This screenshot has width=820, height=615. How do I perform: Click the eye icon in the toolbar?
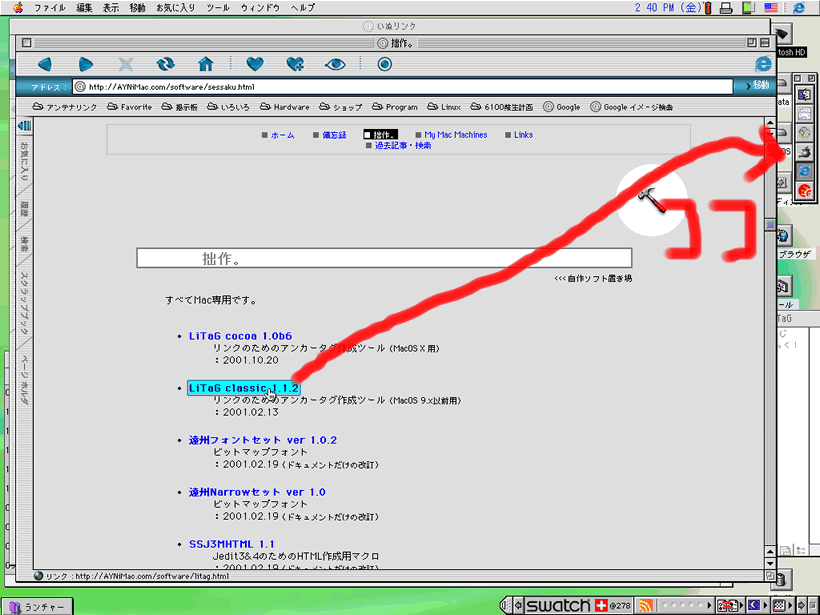click(x=335, y=64)
